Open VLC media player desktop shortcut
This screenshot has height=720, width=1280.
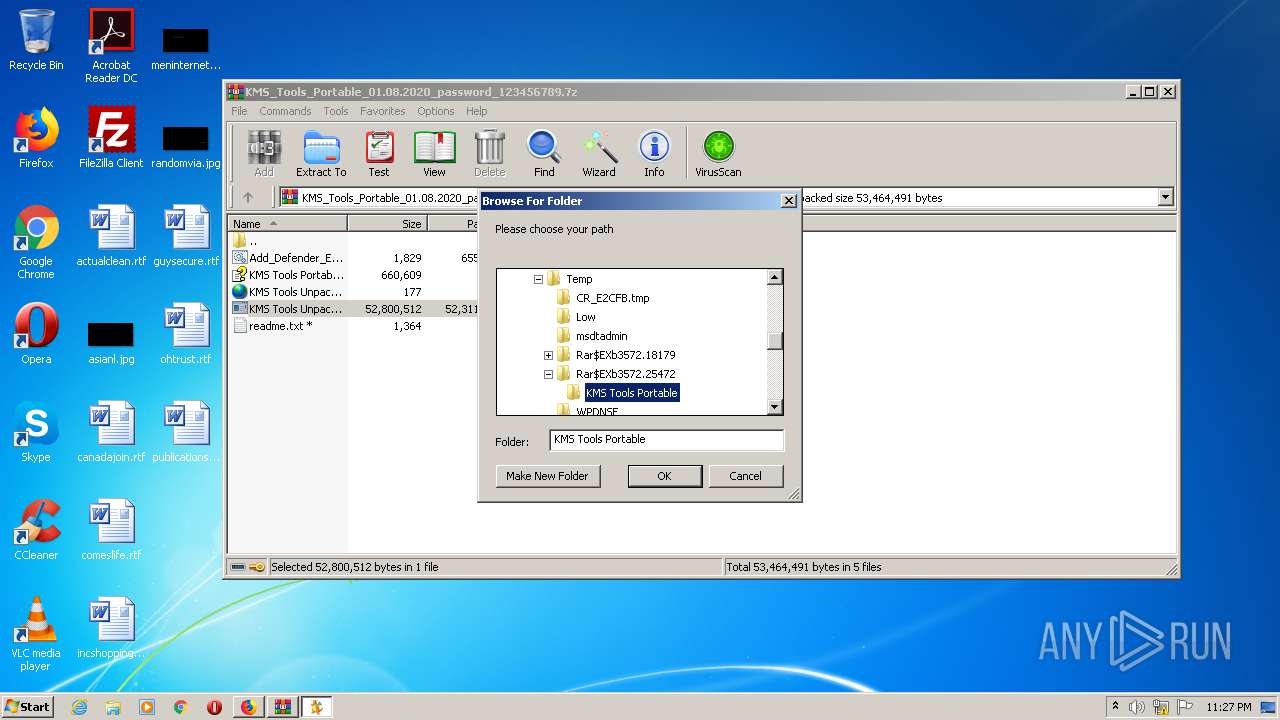36,634
